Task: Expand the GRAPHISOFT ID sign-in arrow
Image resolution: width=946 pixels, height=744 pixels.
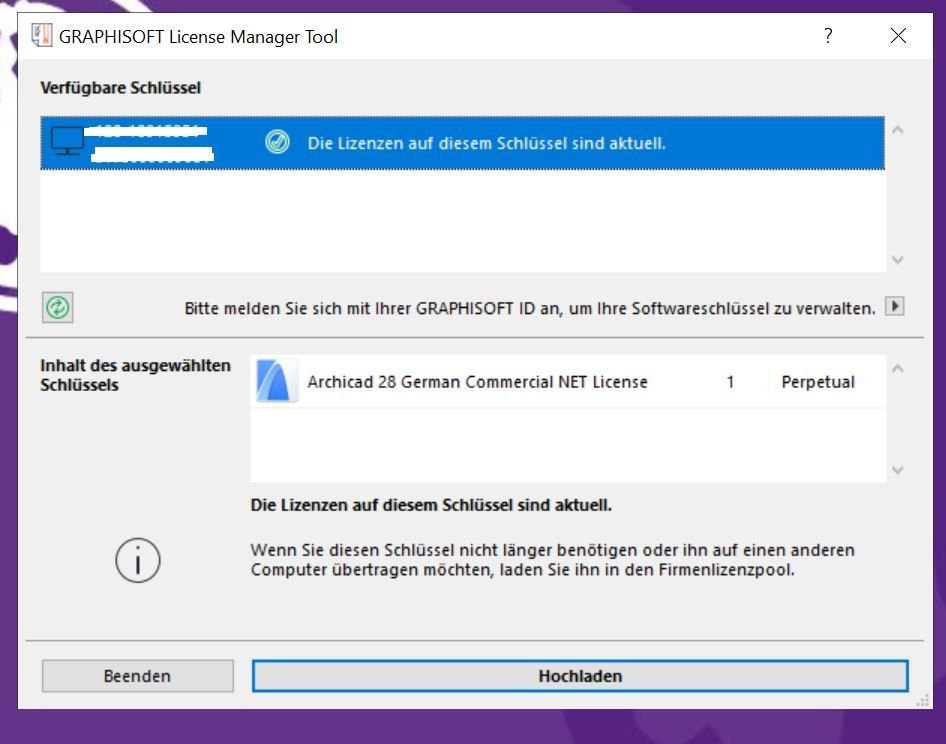Action: pos(895,308)
